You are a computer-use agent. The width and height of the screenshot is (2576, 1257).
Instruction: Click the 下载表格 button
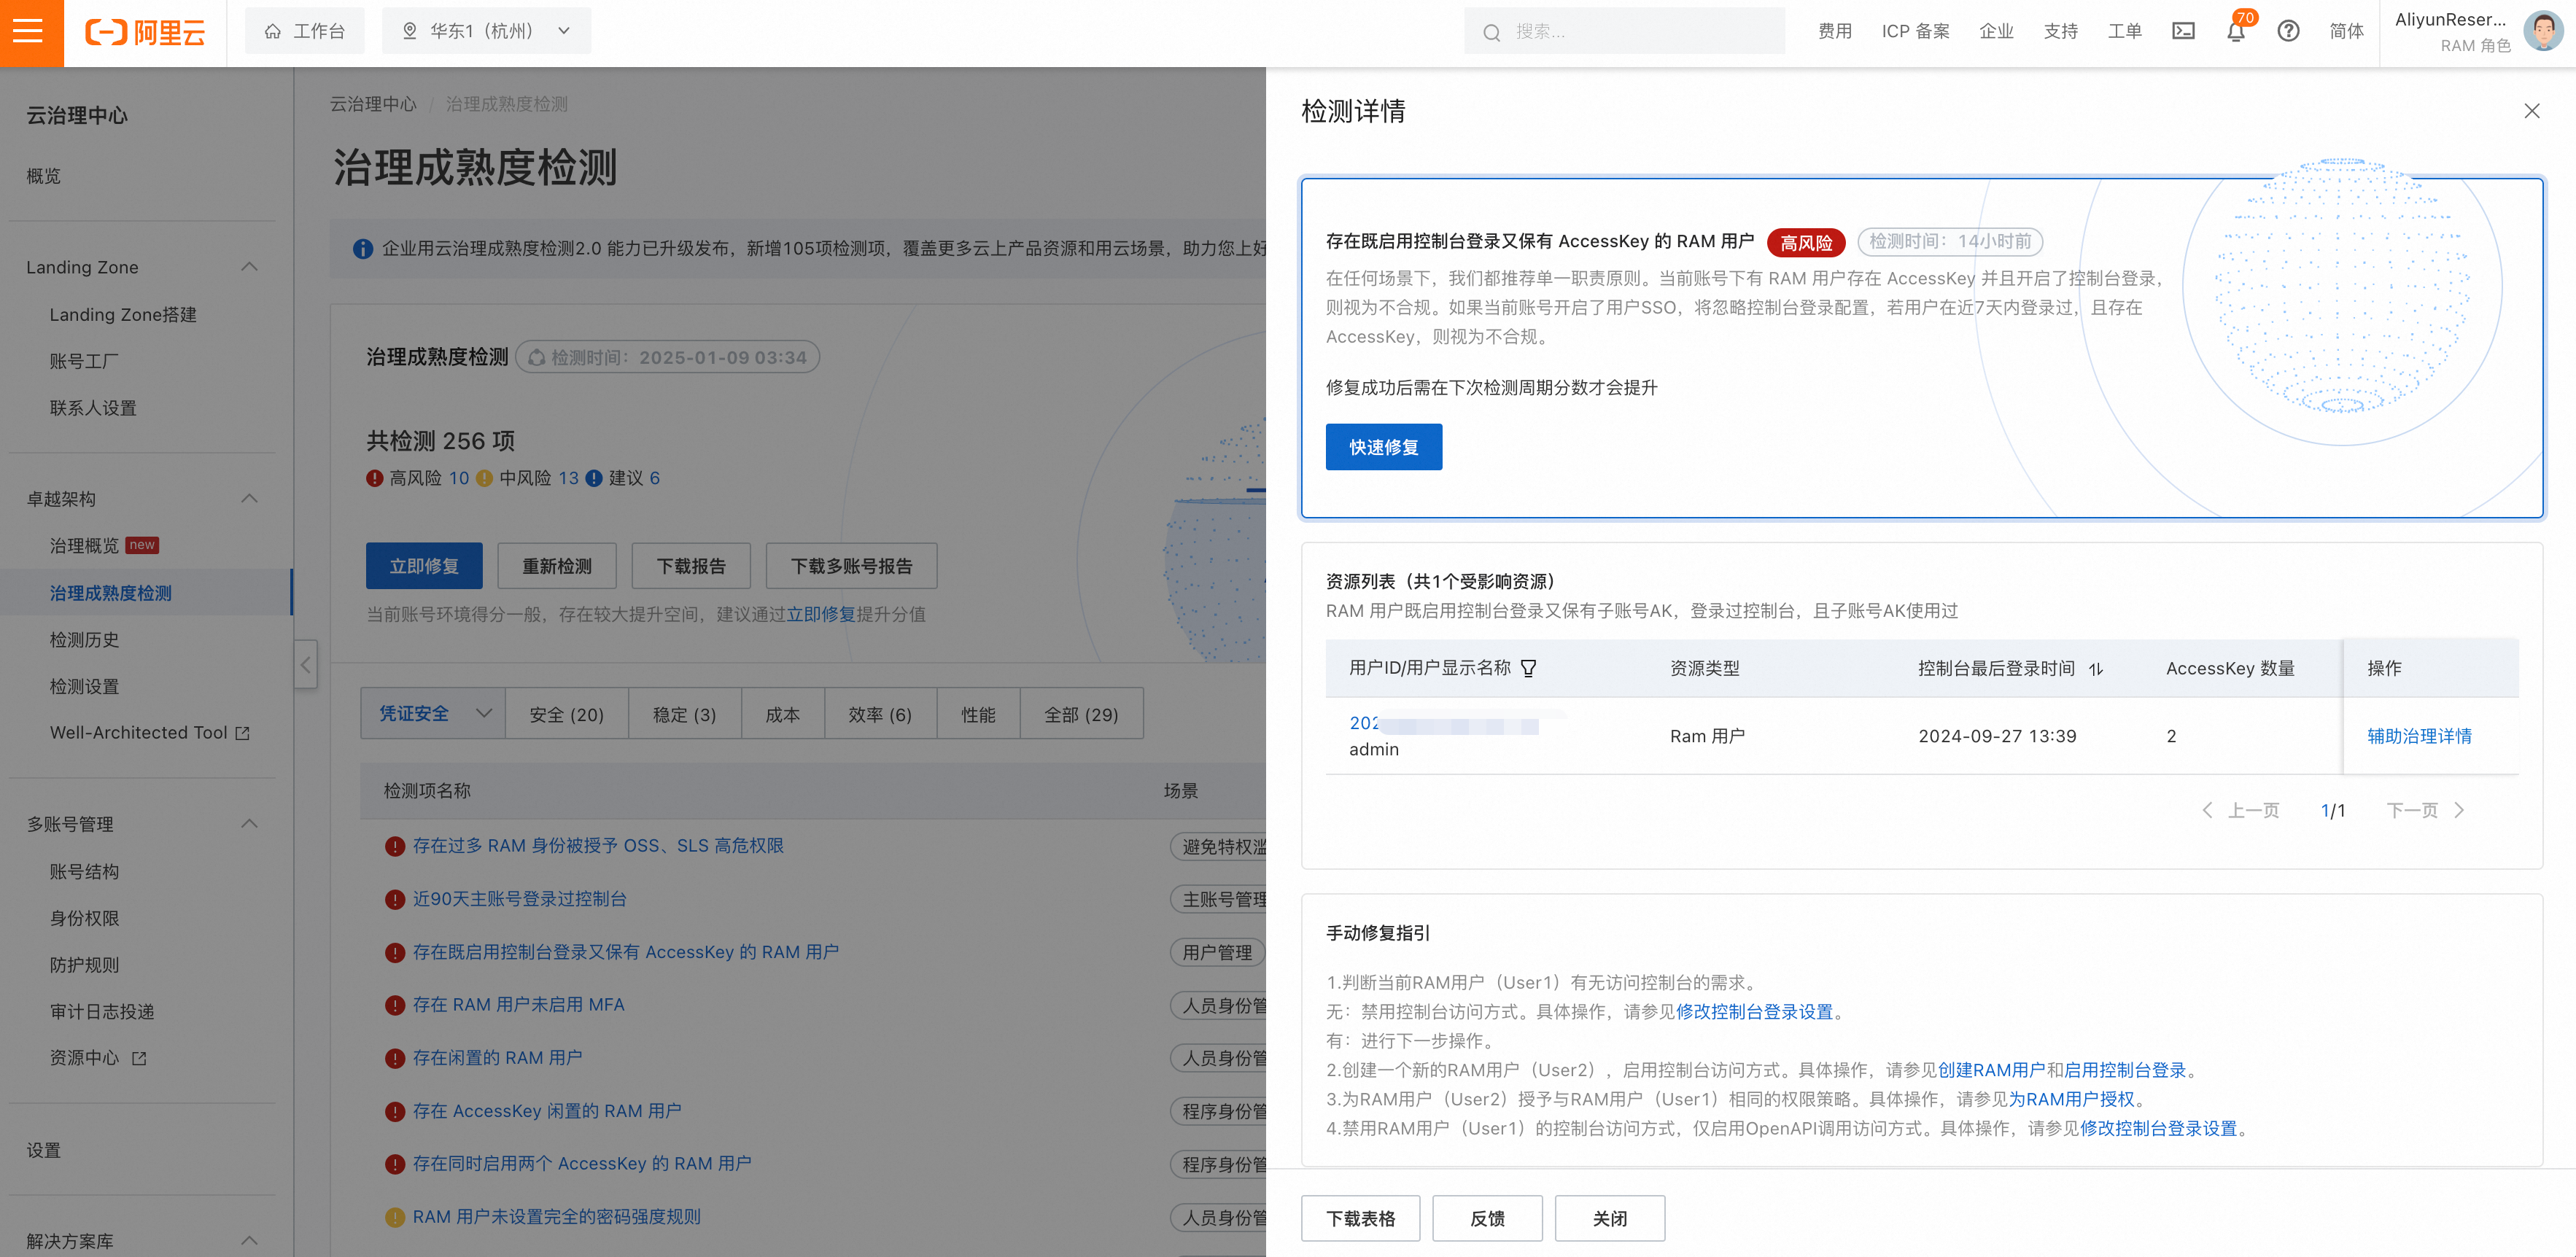(1360, 1218)
